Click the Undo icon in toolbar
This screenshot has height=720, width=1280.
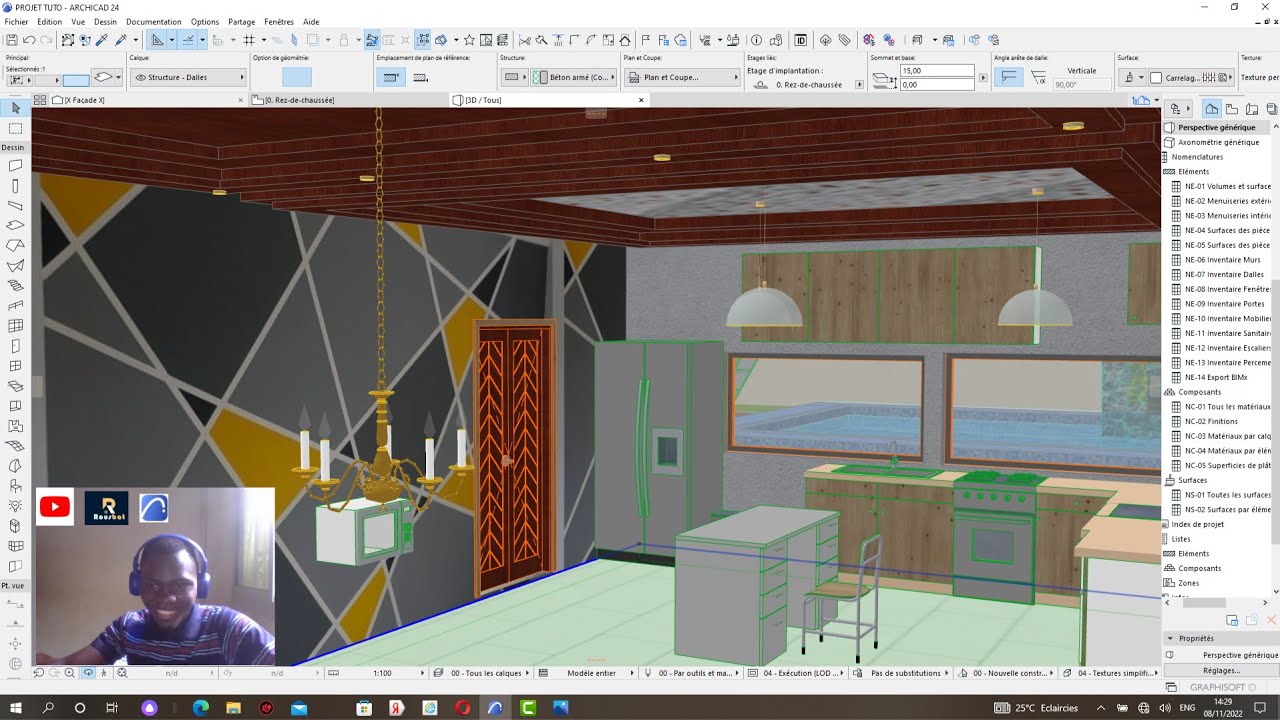pos(29,40)
